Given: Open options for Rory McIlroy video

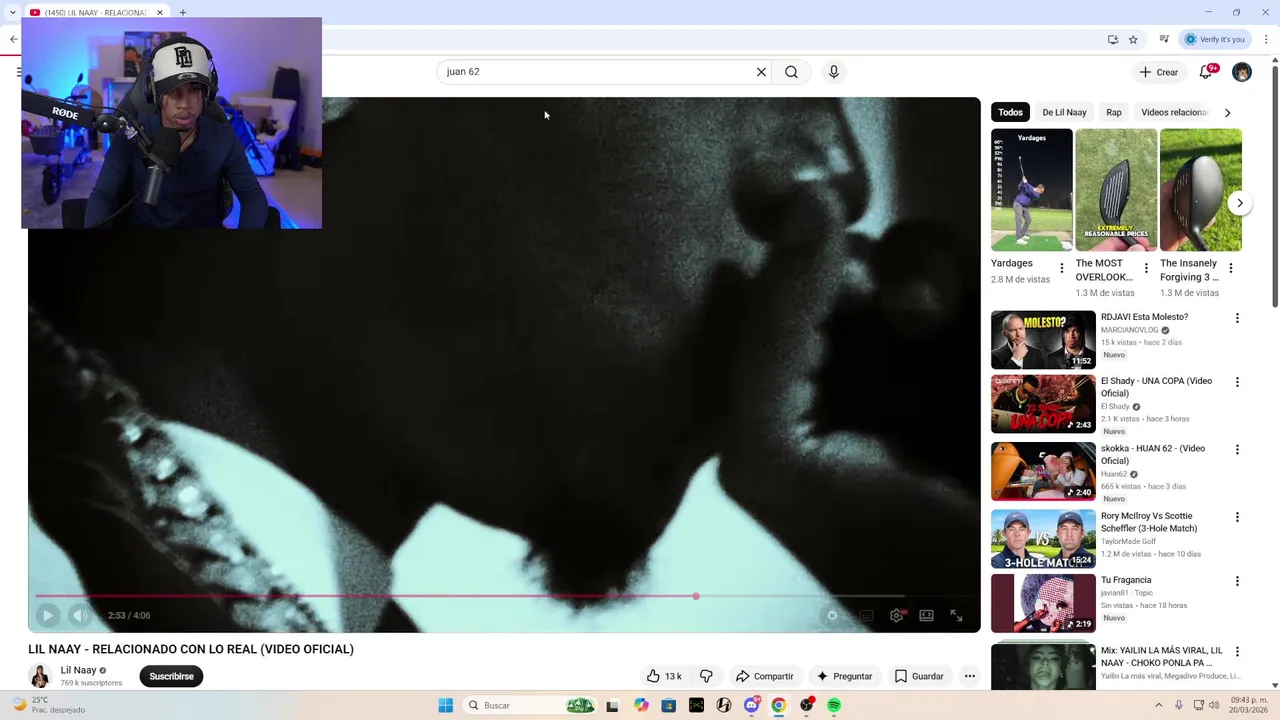Looking at the screenshot, I should (x=1237, y=517).
